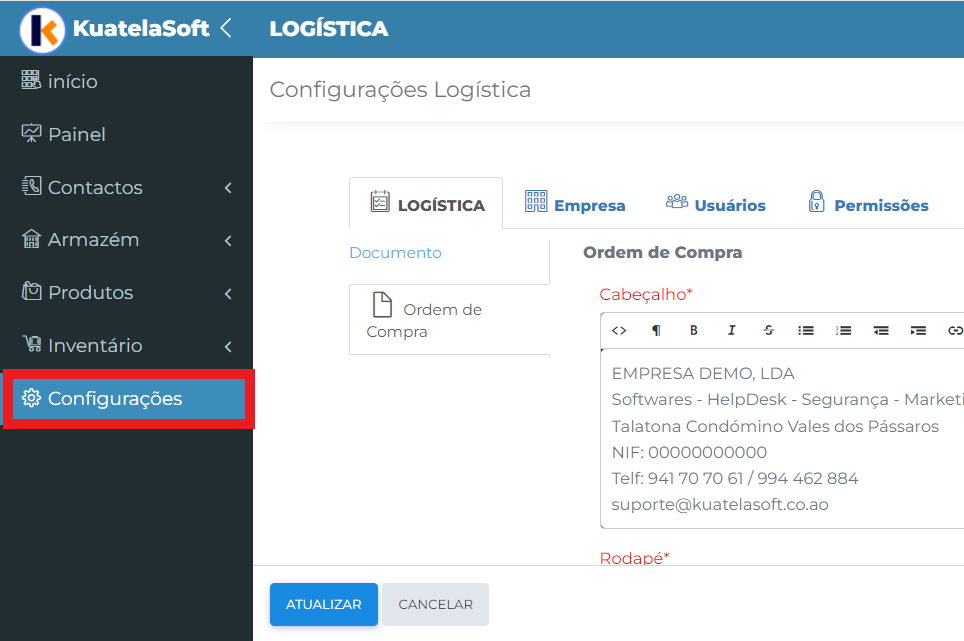
Task: Switch to the LOGÍSTICA tab
Action: pos(426,203)
